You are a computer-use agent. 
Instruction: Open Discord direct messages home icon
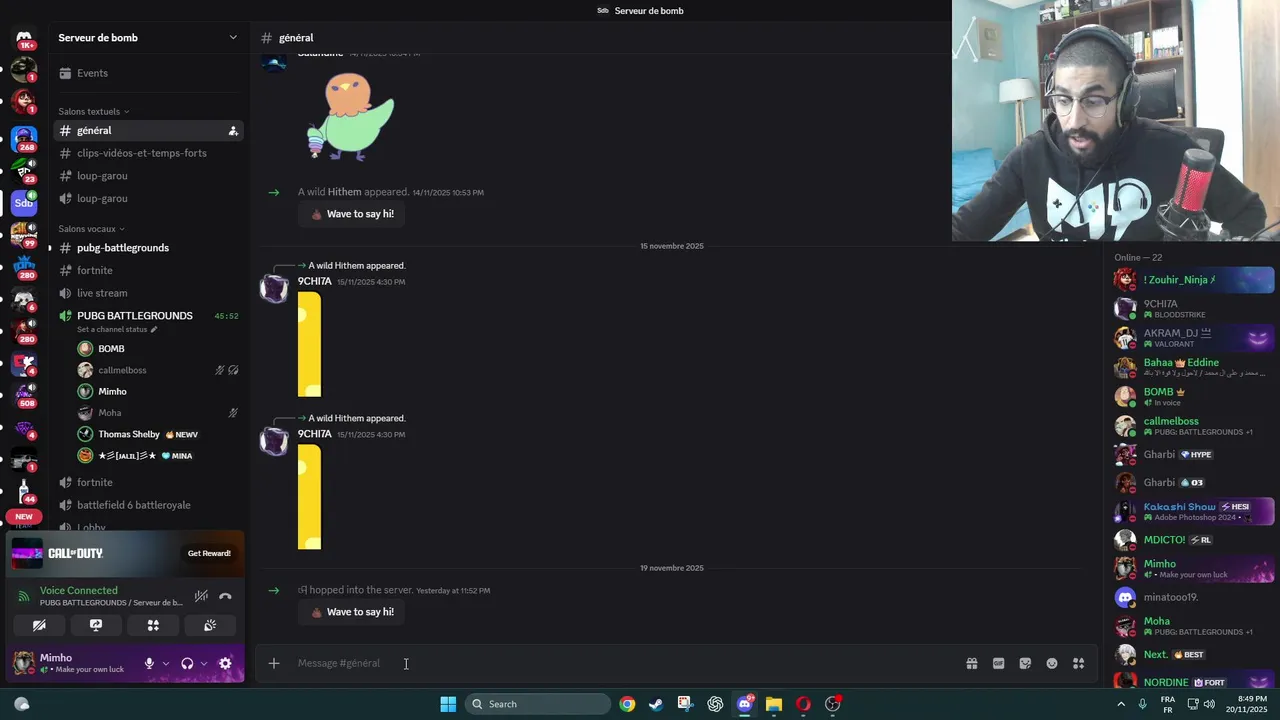[24, 38]
